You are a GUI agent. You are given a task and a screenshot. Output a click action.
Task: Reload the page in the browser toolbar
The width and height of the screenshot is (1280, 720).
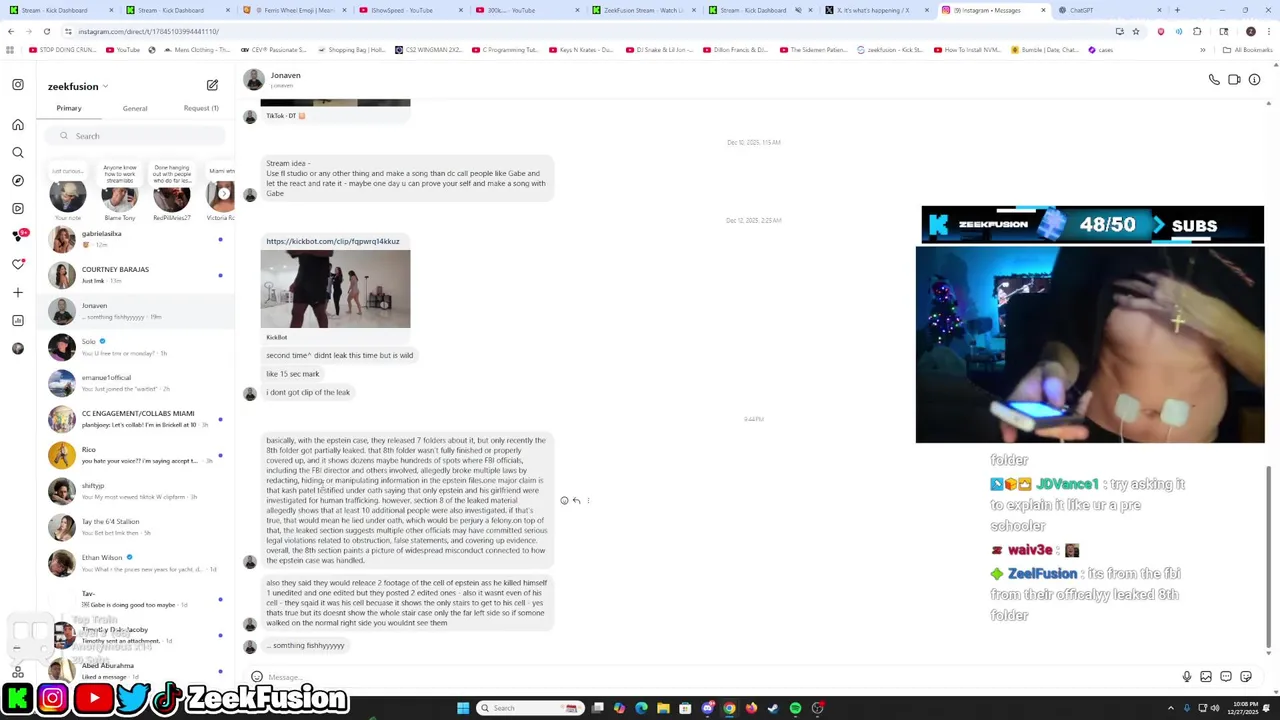[46, 31]
